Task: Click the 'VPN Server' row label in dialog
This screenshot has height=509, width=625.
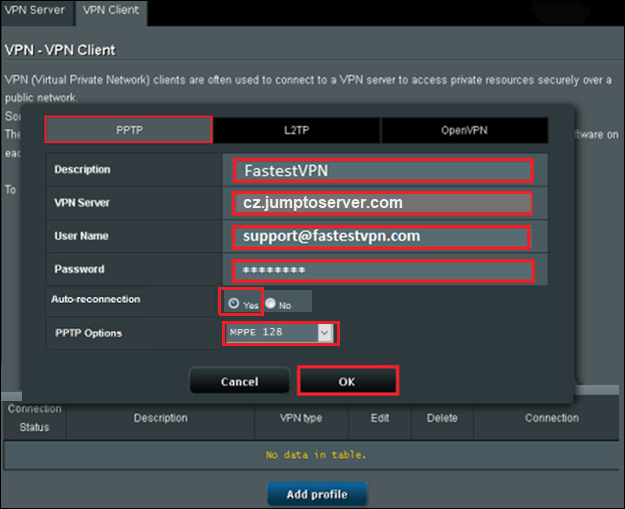Action: point(82,202)
